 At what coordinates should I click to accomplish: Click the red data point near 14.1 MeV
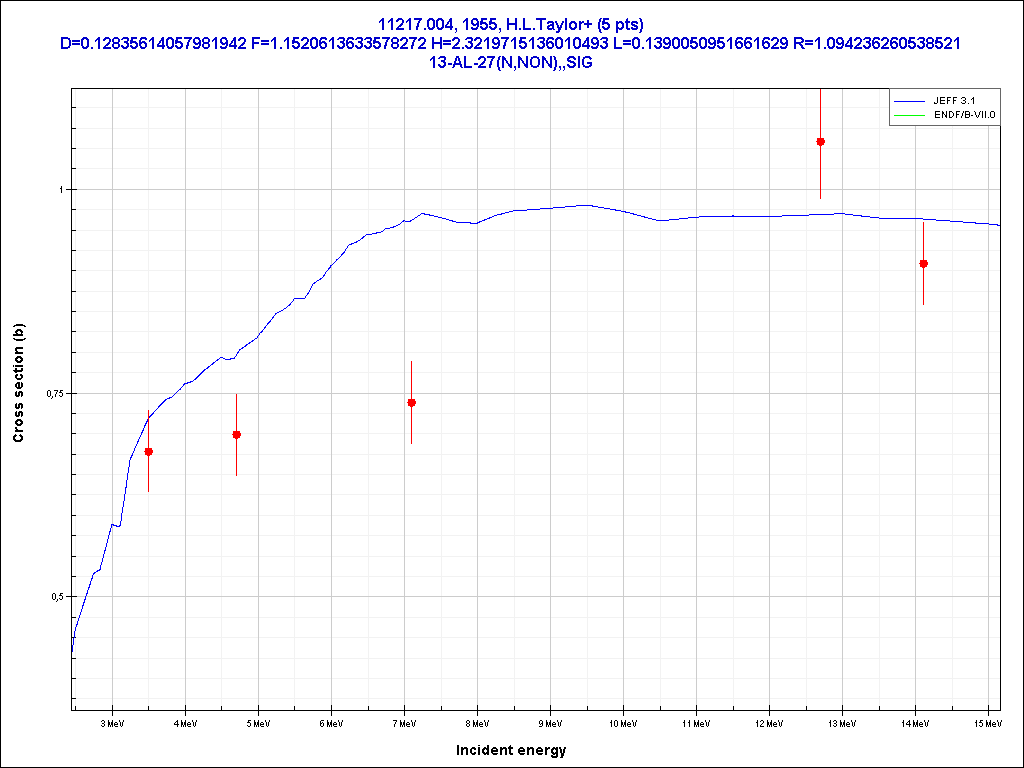923,264
